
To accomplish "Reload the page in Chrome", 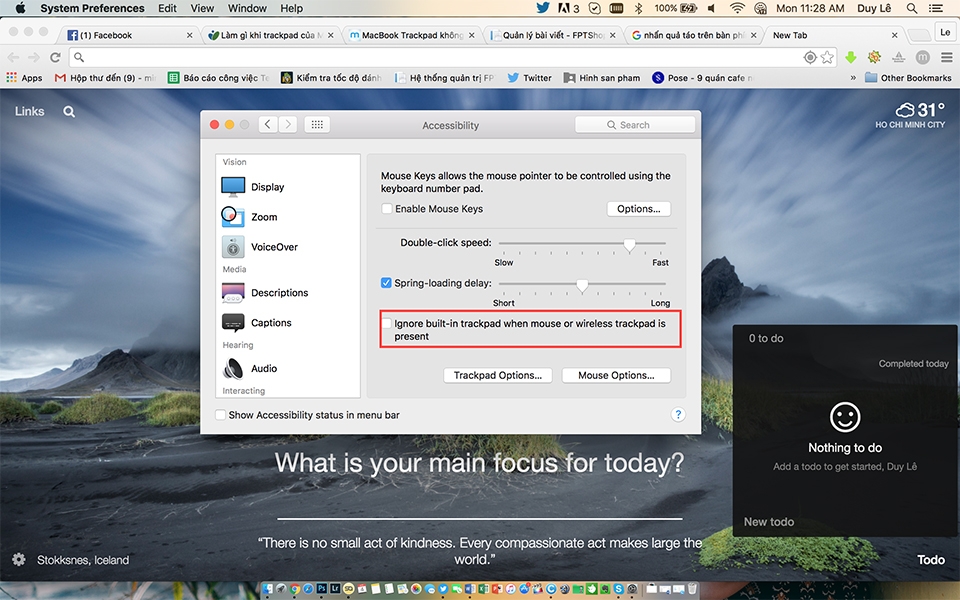I will 55,57.
